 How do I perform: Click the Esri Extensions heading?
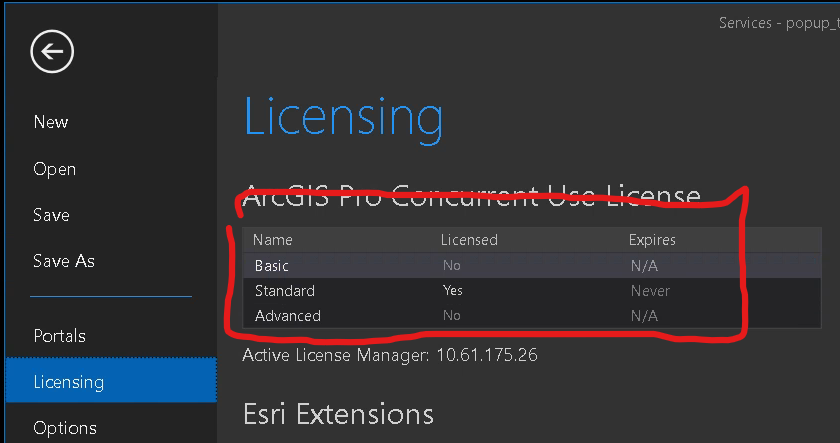338,413
